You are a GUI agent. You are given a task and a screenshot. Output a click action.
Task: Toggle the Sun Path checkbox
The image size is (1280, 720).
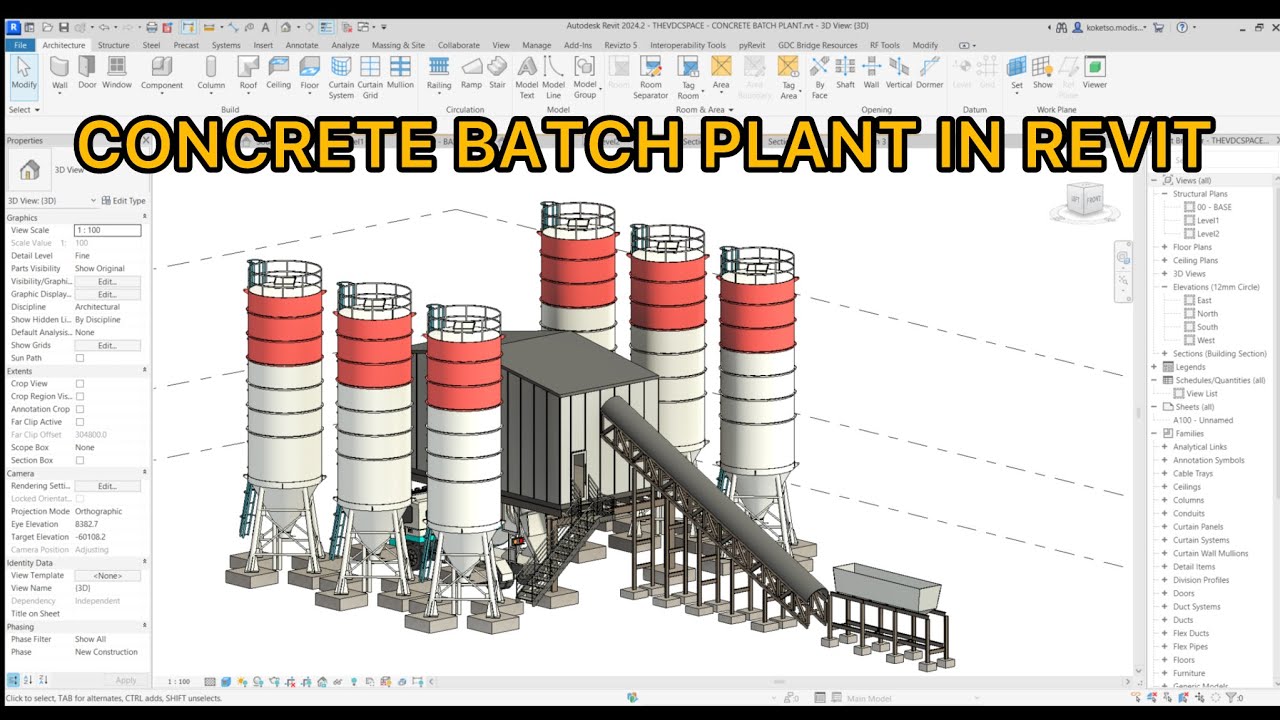pos(80,358)
